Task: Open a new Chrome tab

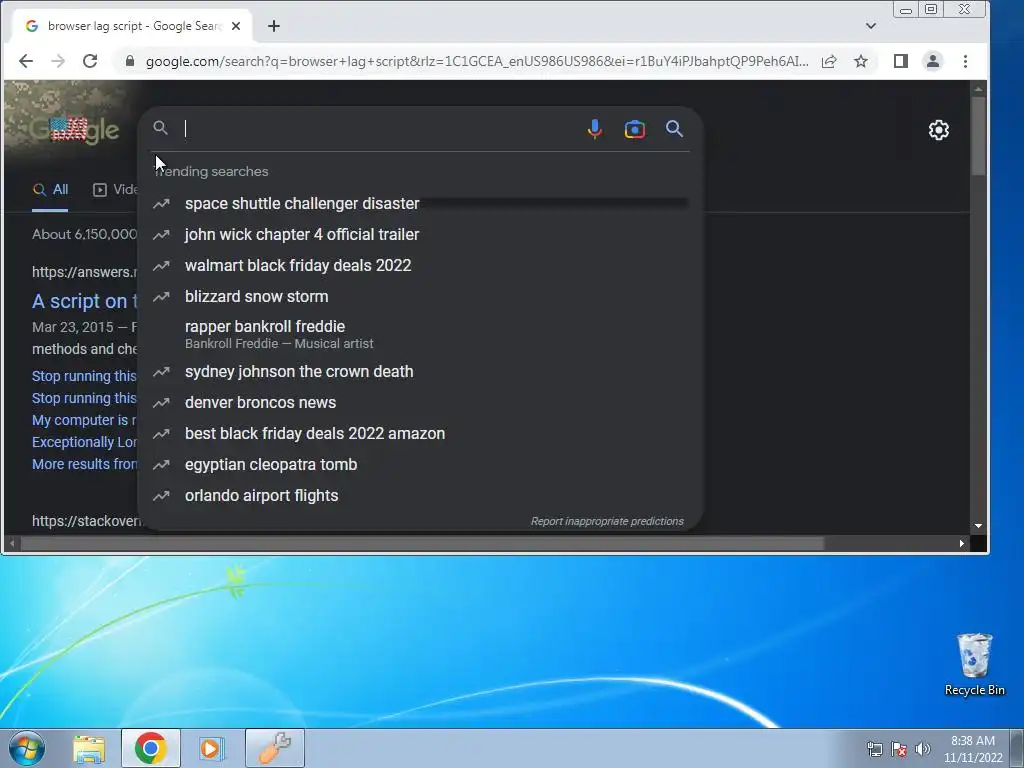Action: [x=274, y=26]
